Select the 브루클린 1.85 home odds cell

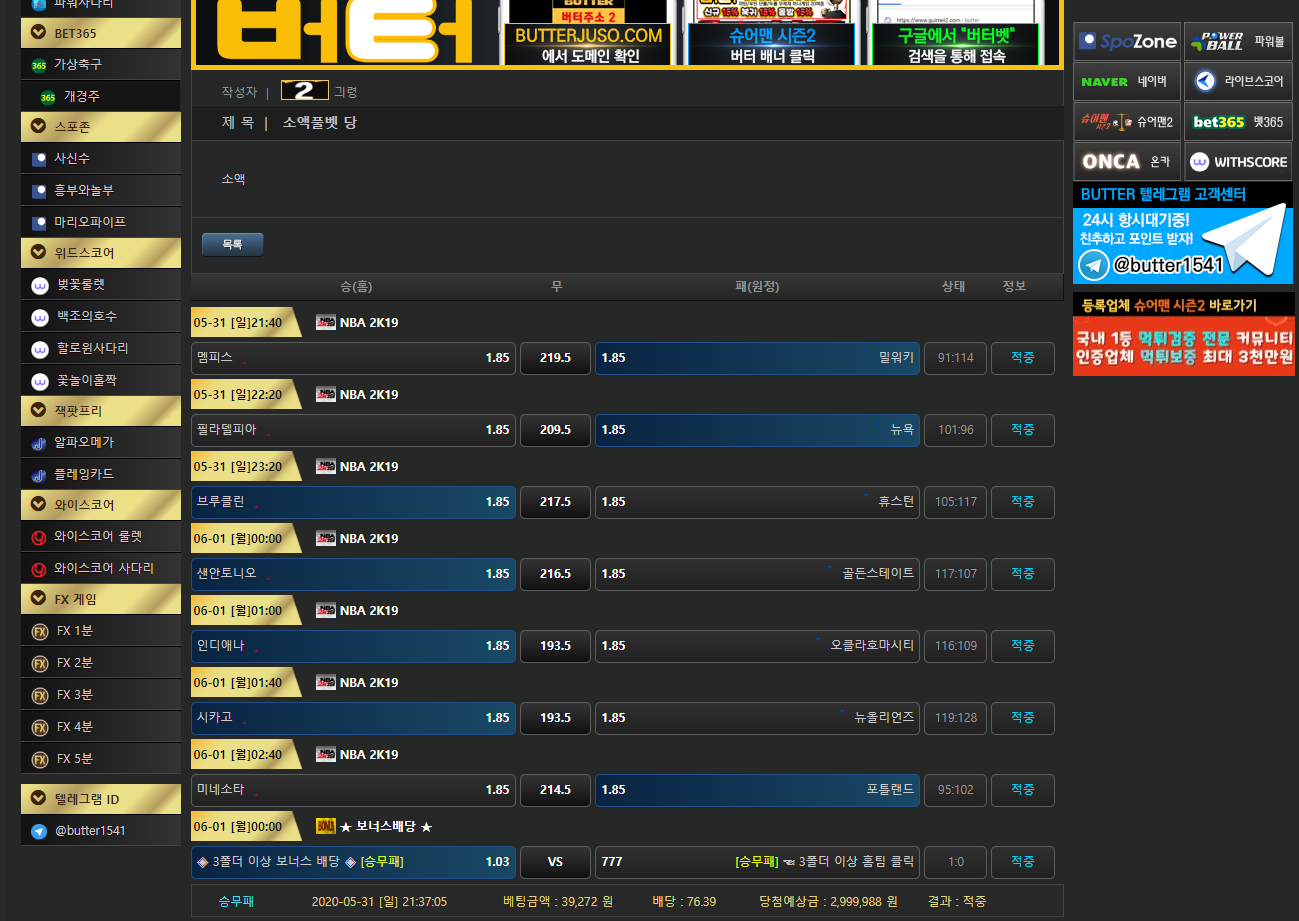pos(354,502)
